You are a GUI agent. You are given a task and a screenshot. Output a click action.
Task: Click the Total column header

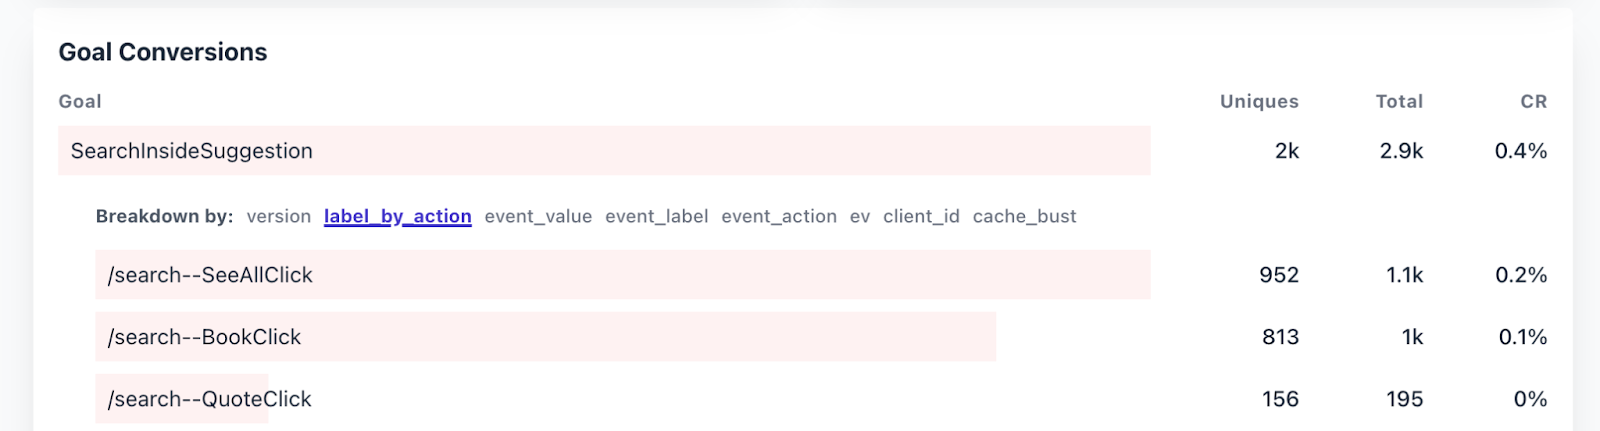click(x=1399, y=101)
